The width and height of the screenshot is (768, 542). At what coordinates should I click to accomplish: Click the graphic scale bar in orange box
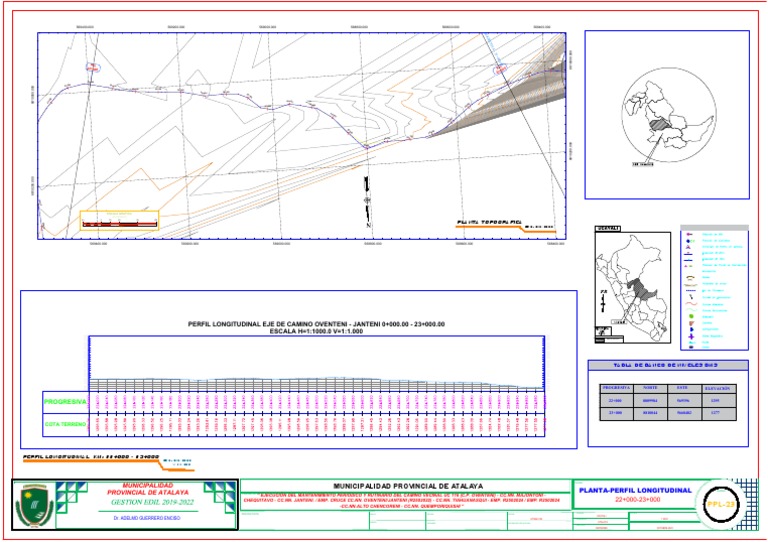pos(120,224)
